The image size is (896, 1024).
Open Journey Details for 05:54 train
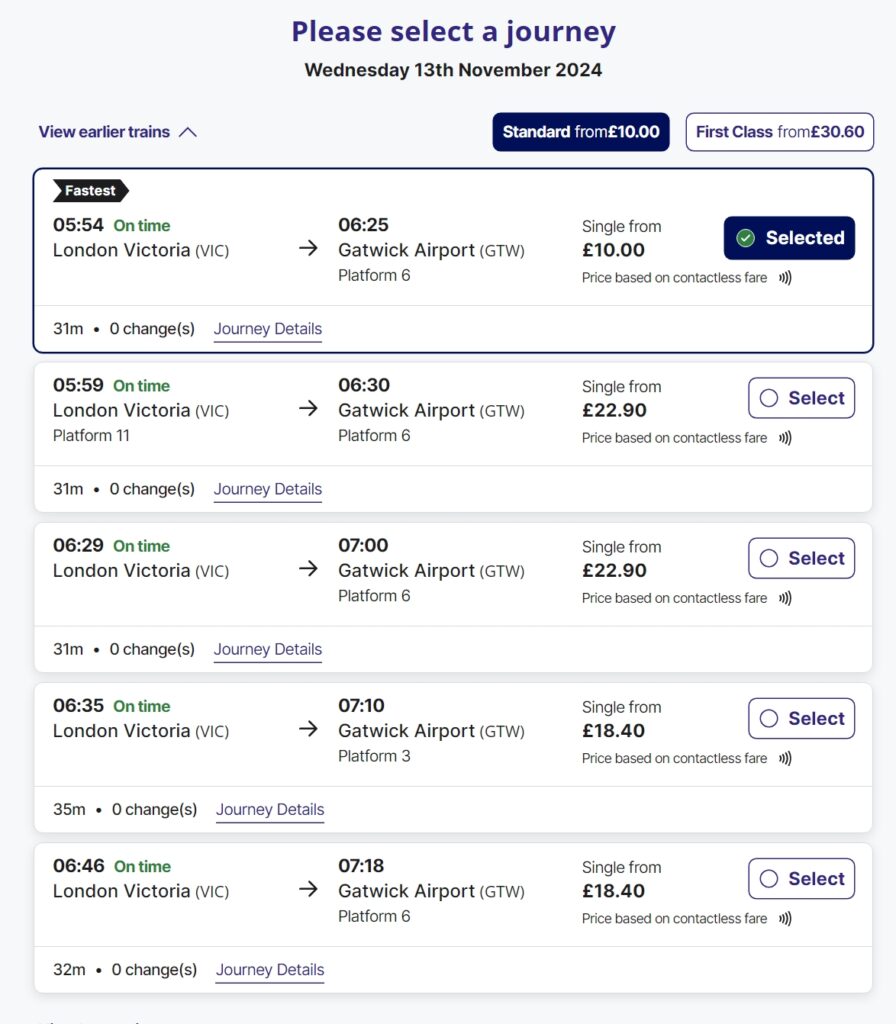[268, 329]
